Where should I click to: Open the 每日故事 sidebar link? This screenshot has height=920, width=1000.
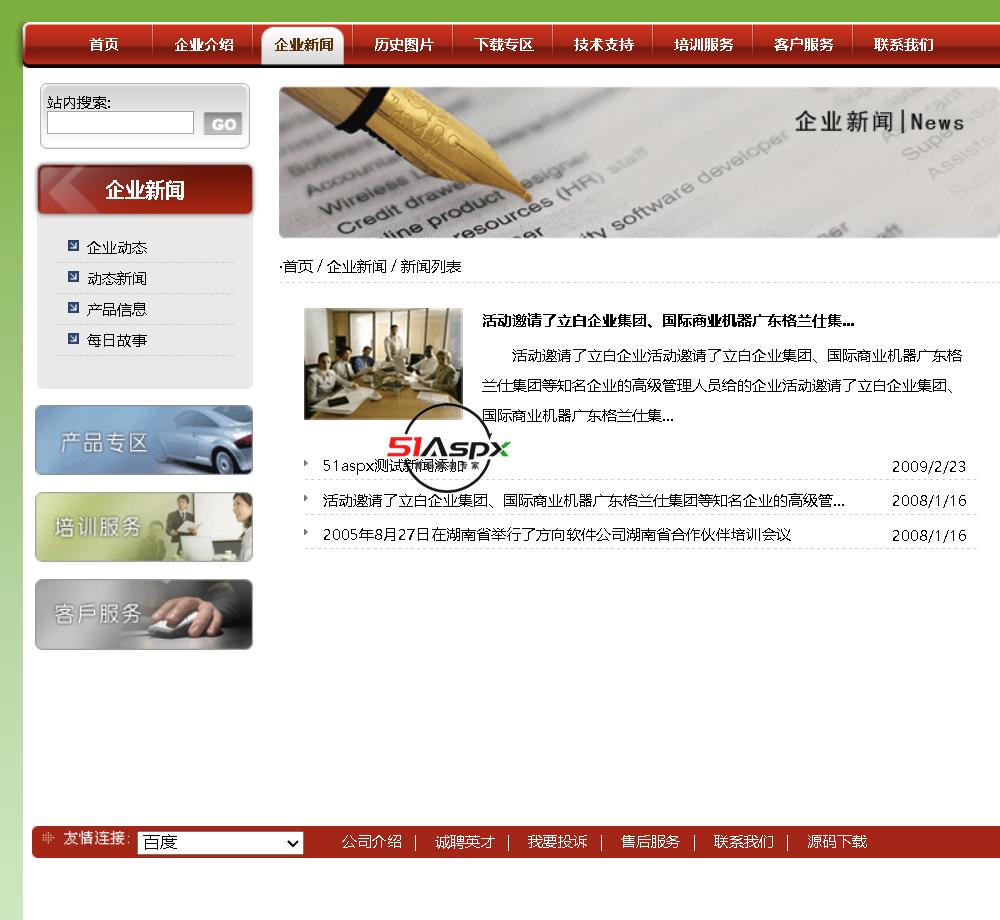[117, 340]
